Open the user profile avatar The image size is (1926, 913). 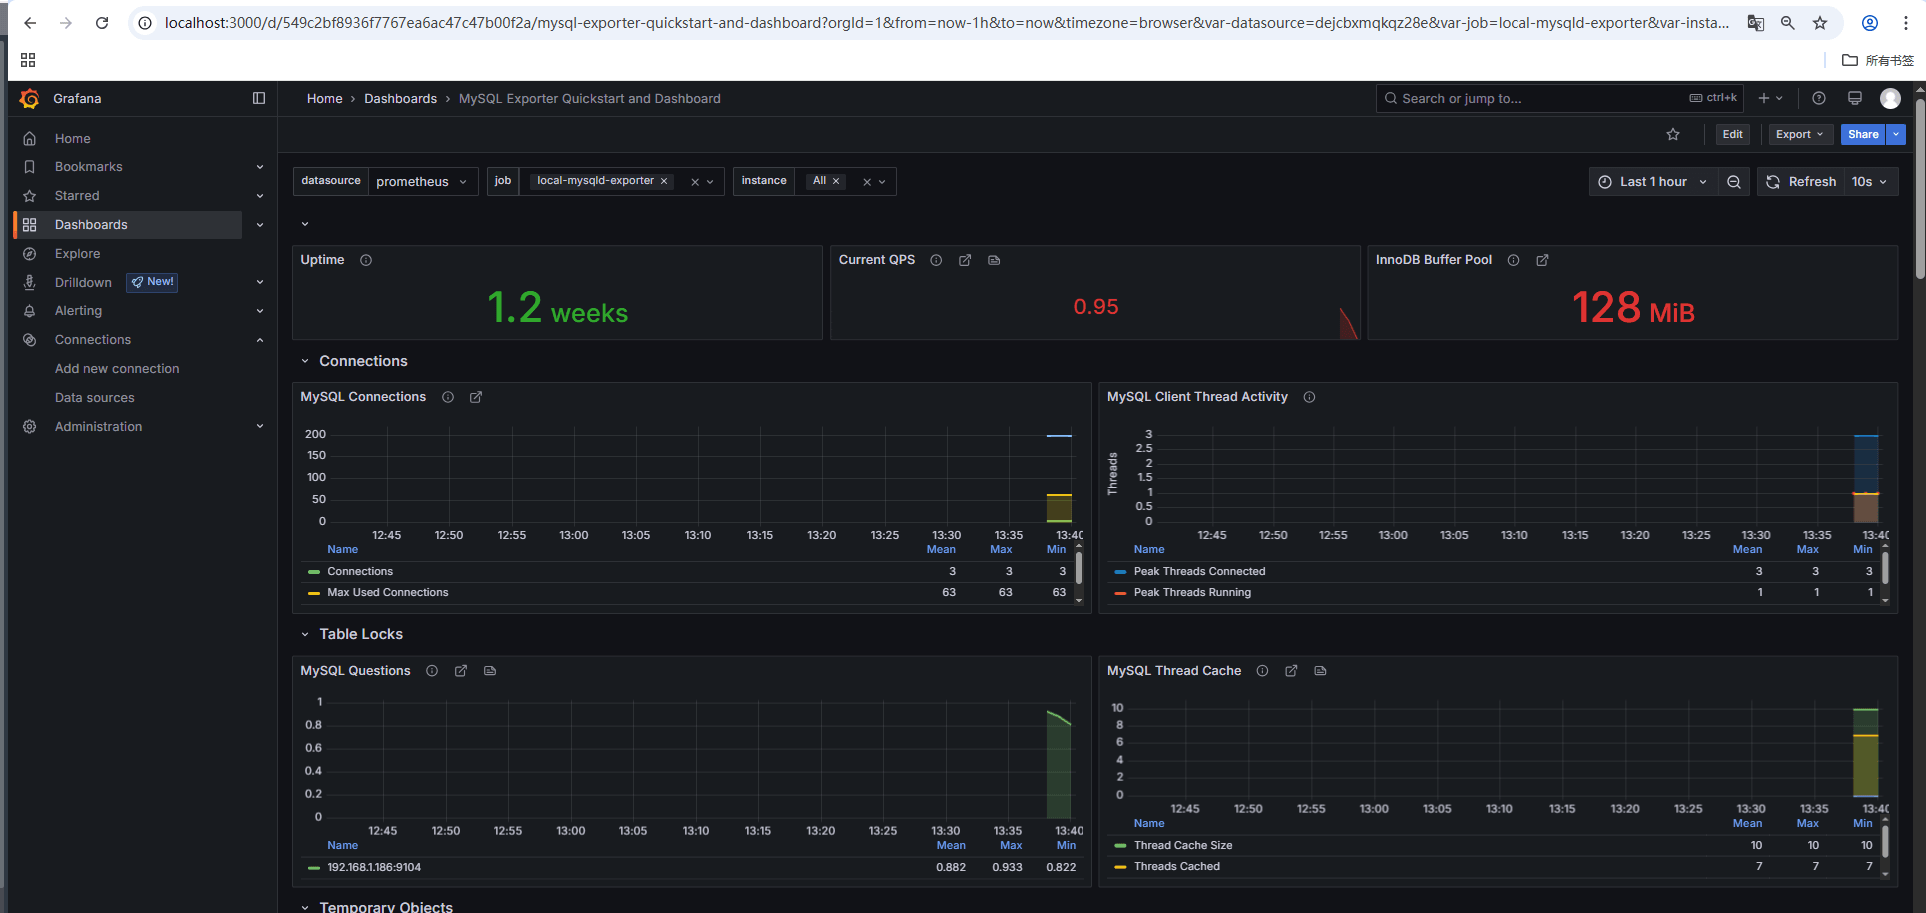1890,98
